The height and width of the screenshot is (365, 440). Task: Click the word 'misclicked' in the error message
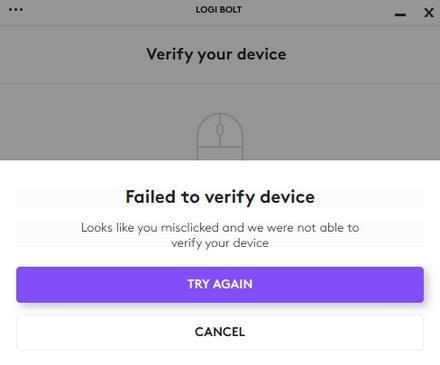pos(190,228)
